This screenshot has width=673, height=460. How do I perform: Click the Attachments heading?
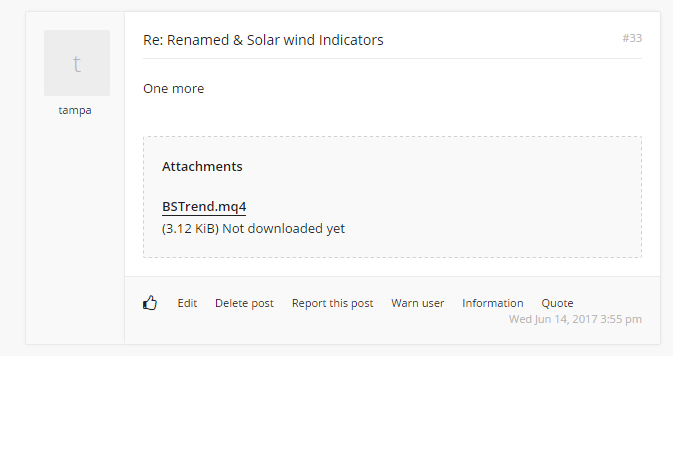tap(202, 167)
